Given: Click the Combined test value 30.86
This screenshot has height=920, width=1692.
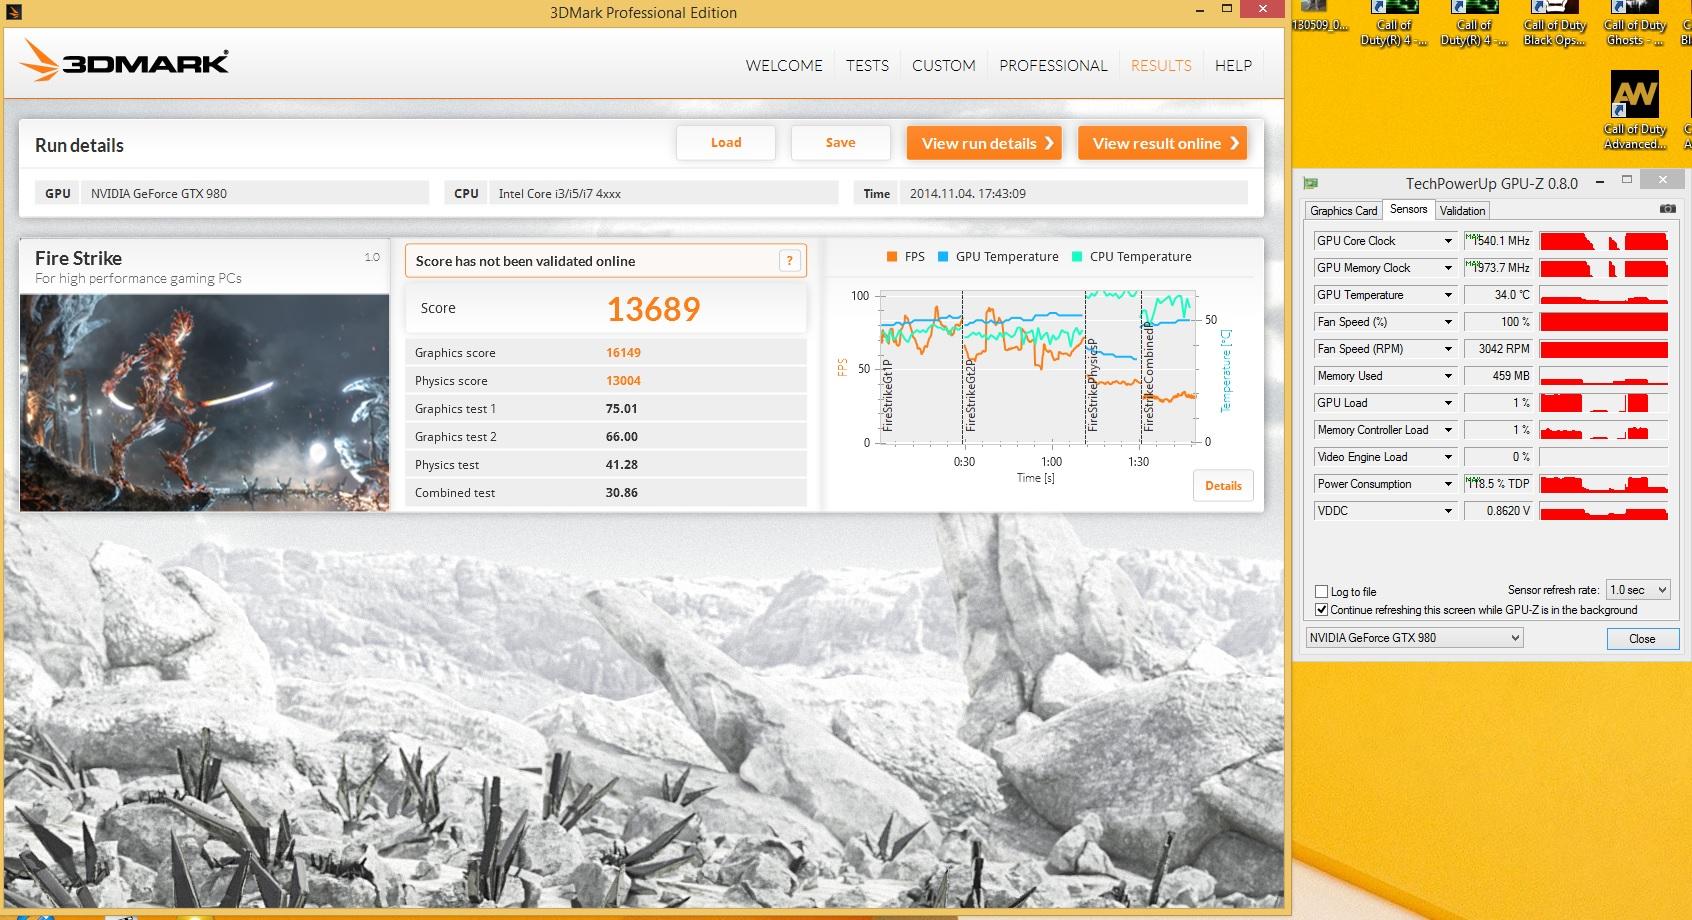Looking at the screenshot, I should point(621,493).
